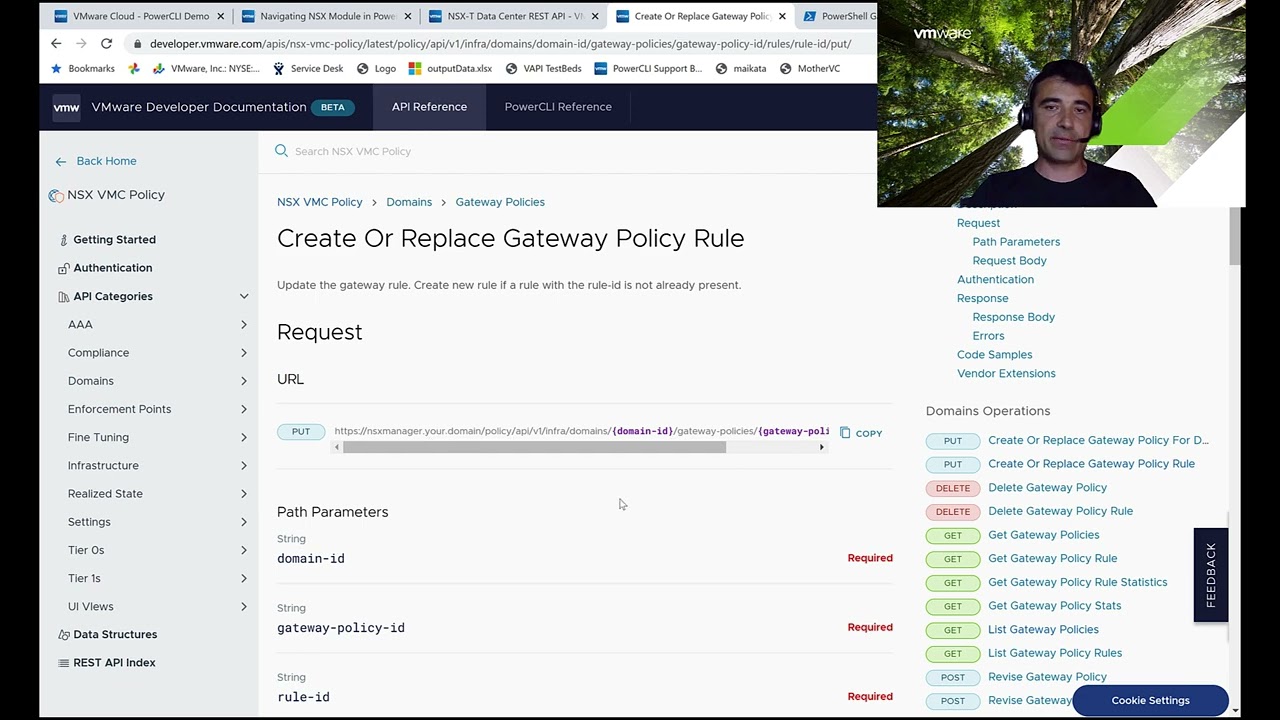Viewport: 1280px width, 720px height.
Task: Click the browser forward arrow
Action: click(81, 43)
